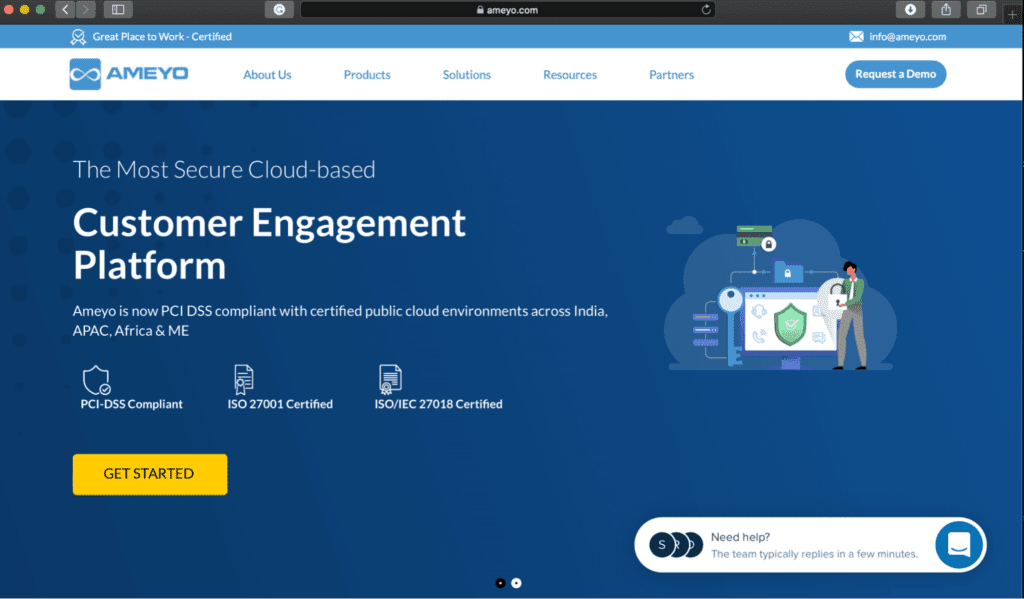Toggle the Safari sidebar icon
1024x599 pixels.
tap(118, 9)
